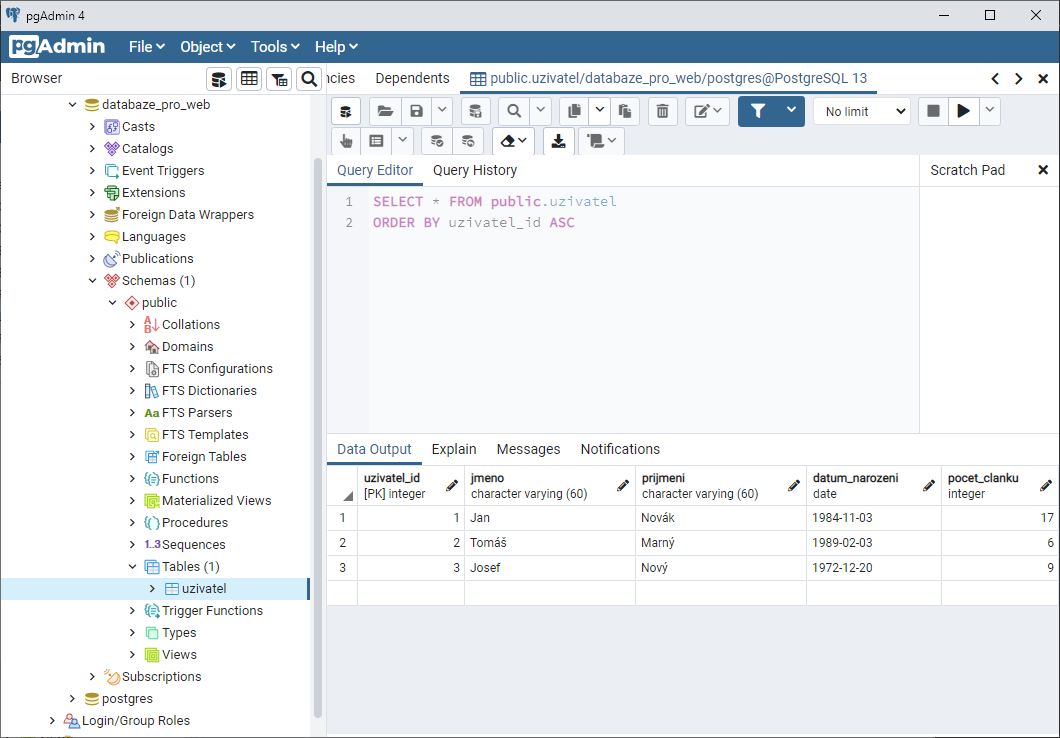The height and width of the screenshot is (738, 1060).
Task: Click the Download results as CSV icon
Action: (559, 141)
